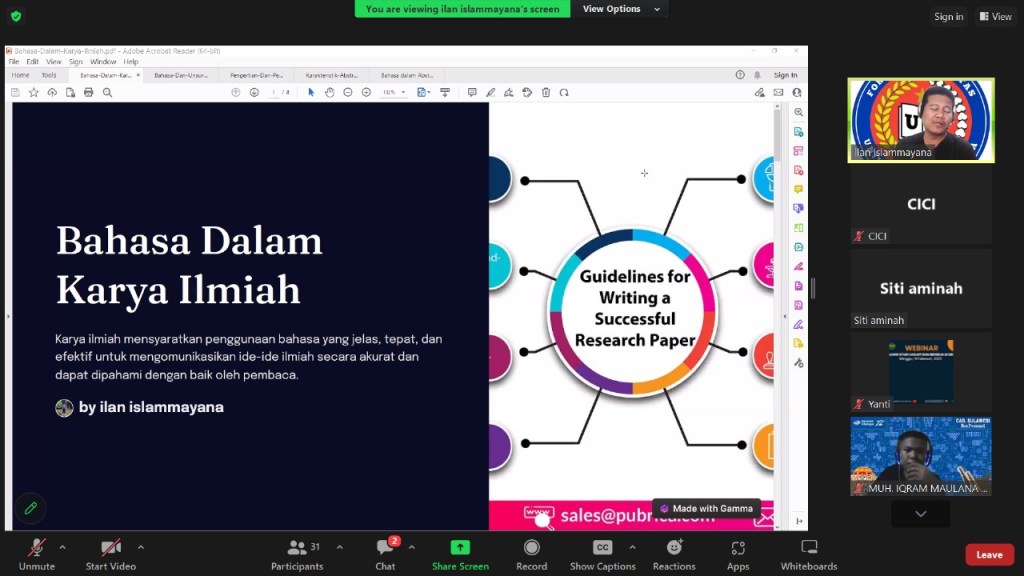This screenshot has height=576, width=1024.
Task: Expand the View Options dropdown
Action: (x=620, y=9)
